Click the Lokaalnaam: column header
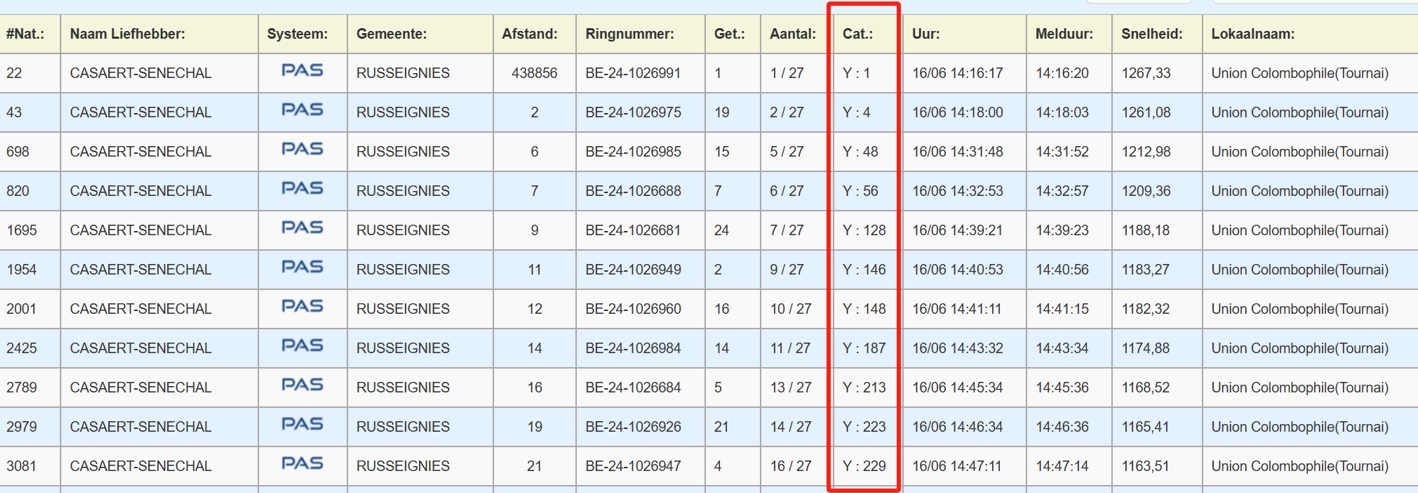Viewport: 1418px width, 493px height. point(1252,34)
